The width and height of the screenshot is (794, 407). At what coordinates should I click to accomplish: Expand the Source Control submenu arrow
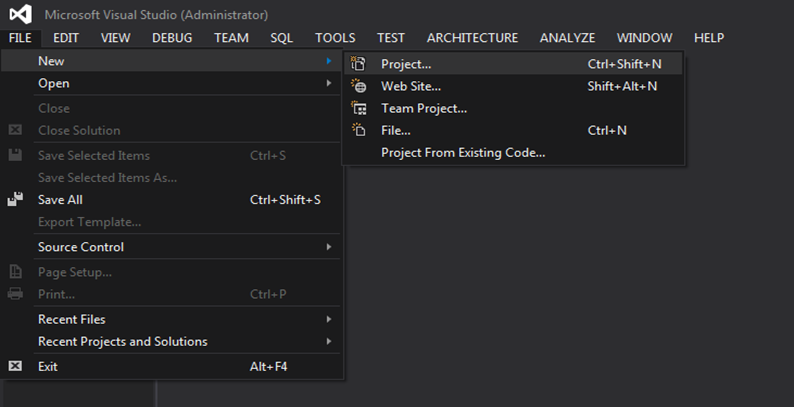329,247
